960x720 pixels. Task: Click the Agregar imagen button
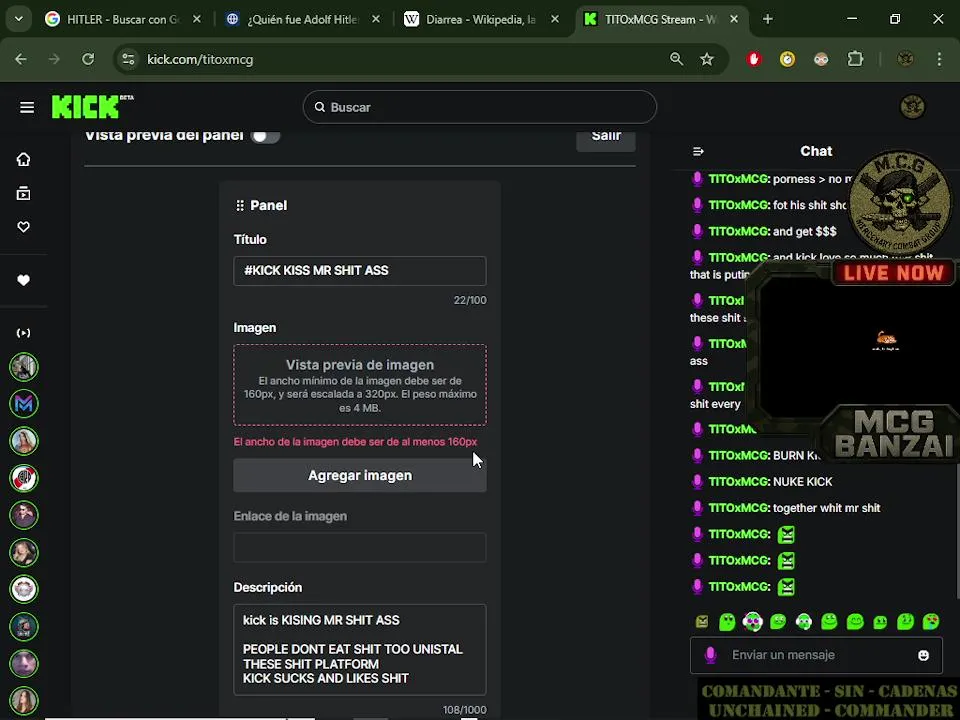coord(360,476)
